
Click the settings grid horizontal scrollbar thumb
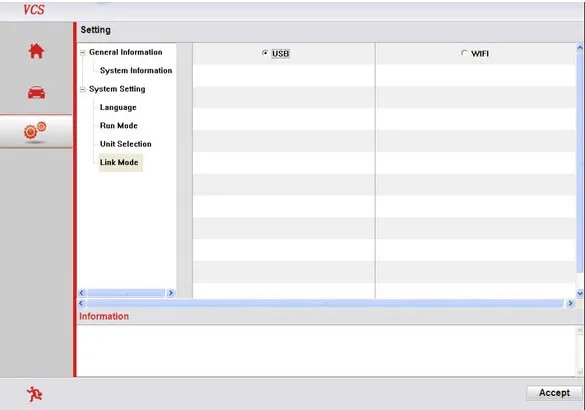(x=325, y=303)
